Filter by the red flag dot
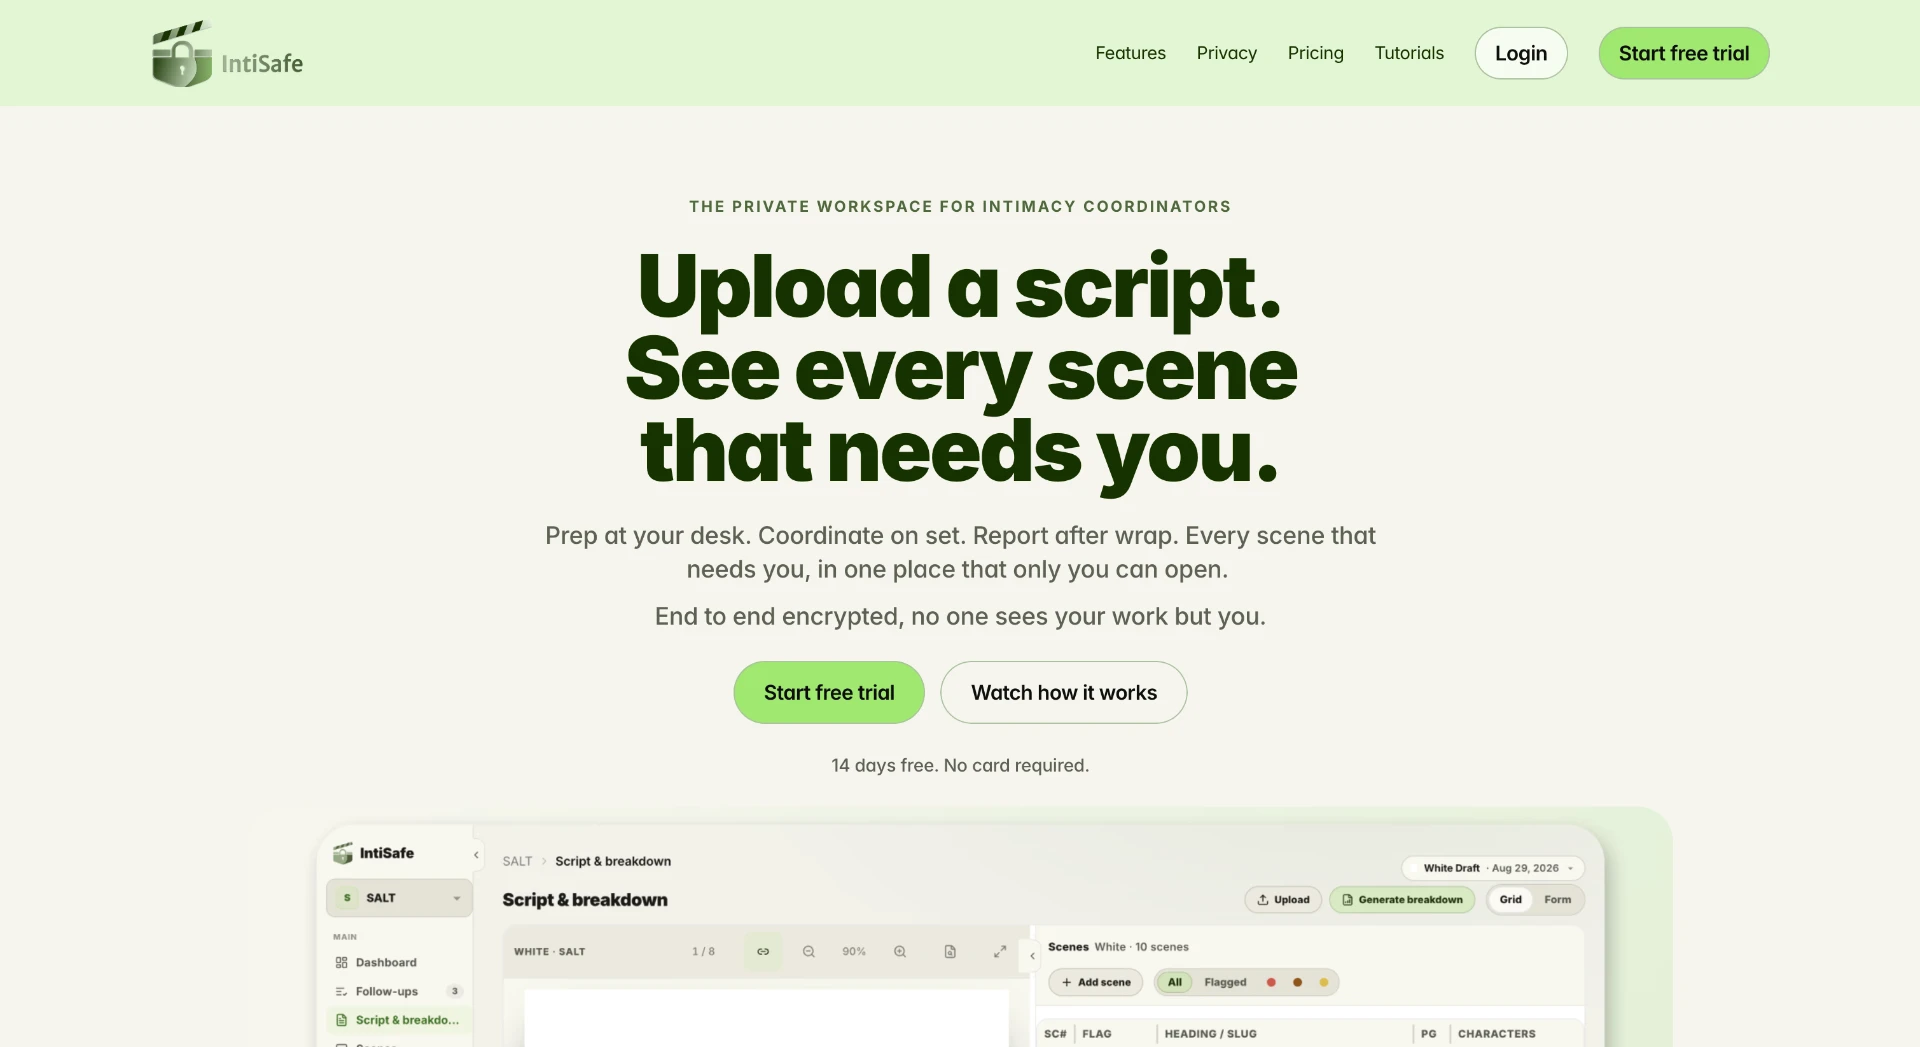The width and height of the screenshot is (1920, 1047). pos(1271,982)
